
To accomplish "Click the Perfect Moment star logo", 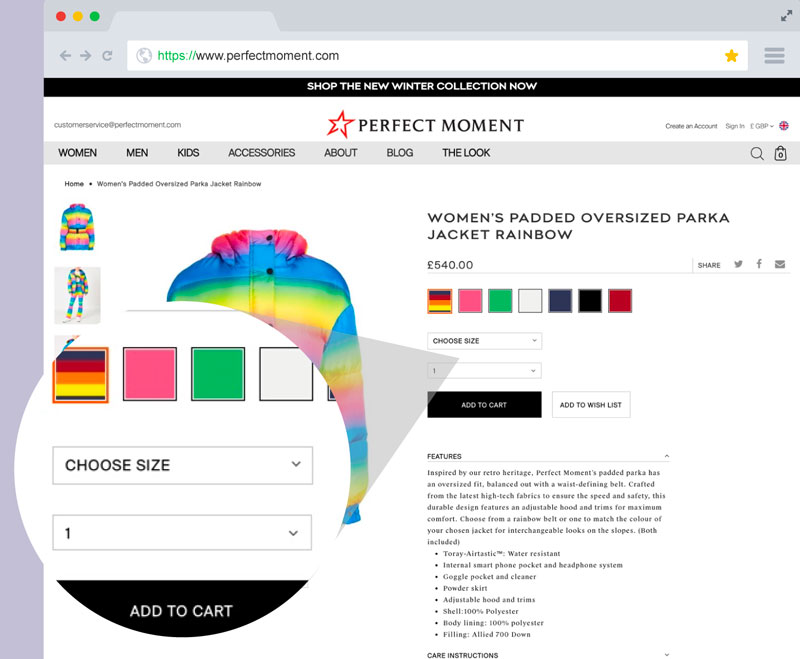I will click(340, 124).
